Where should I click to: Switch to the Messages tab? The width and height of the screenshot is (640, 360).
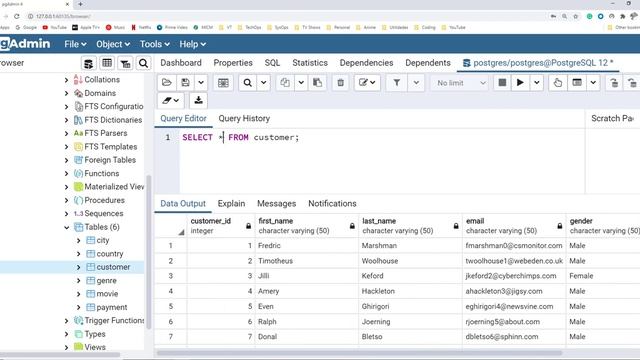tap(276, 203)
